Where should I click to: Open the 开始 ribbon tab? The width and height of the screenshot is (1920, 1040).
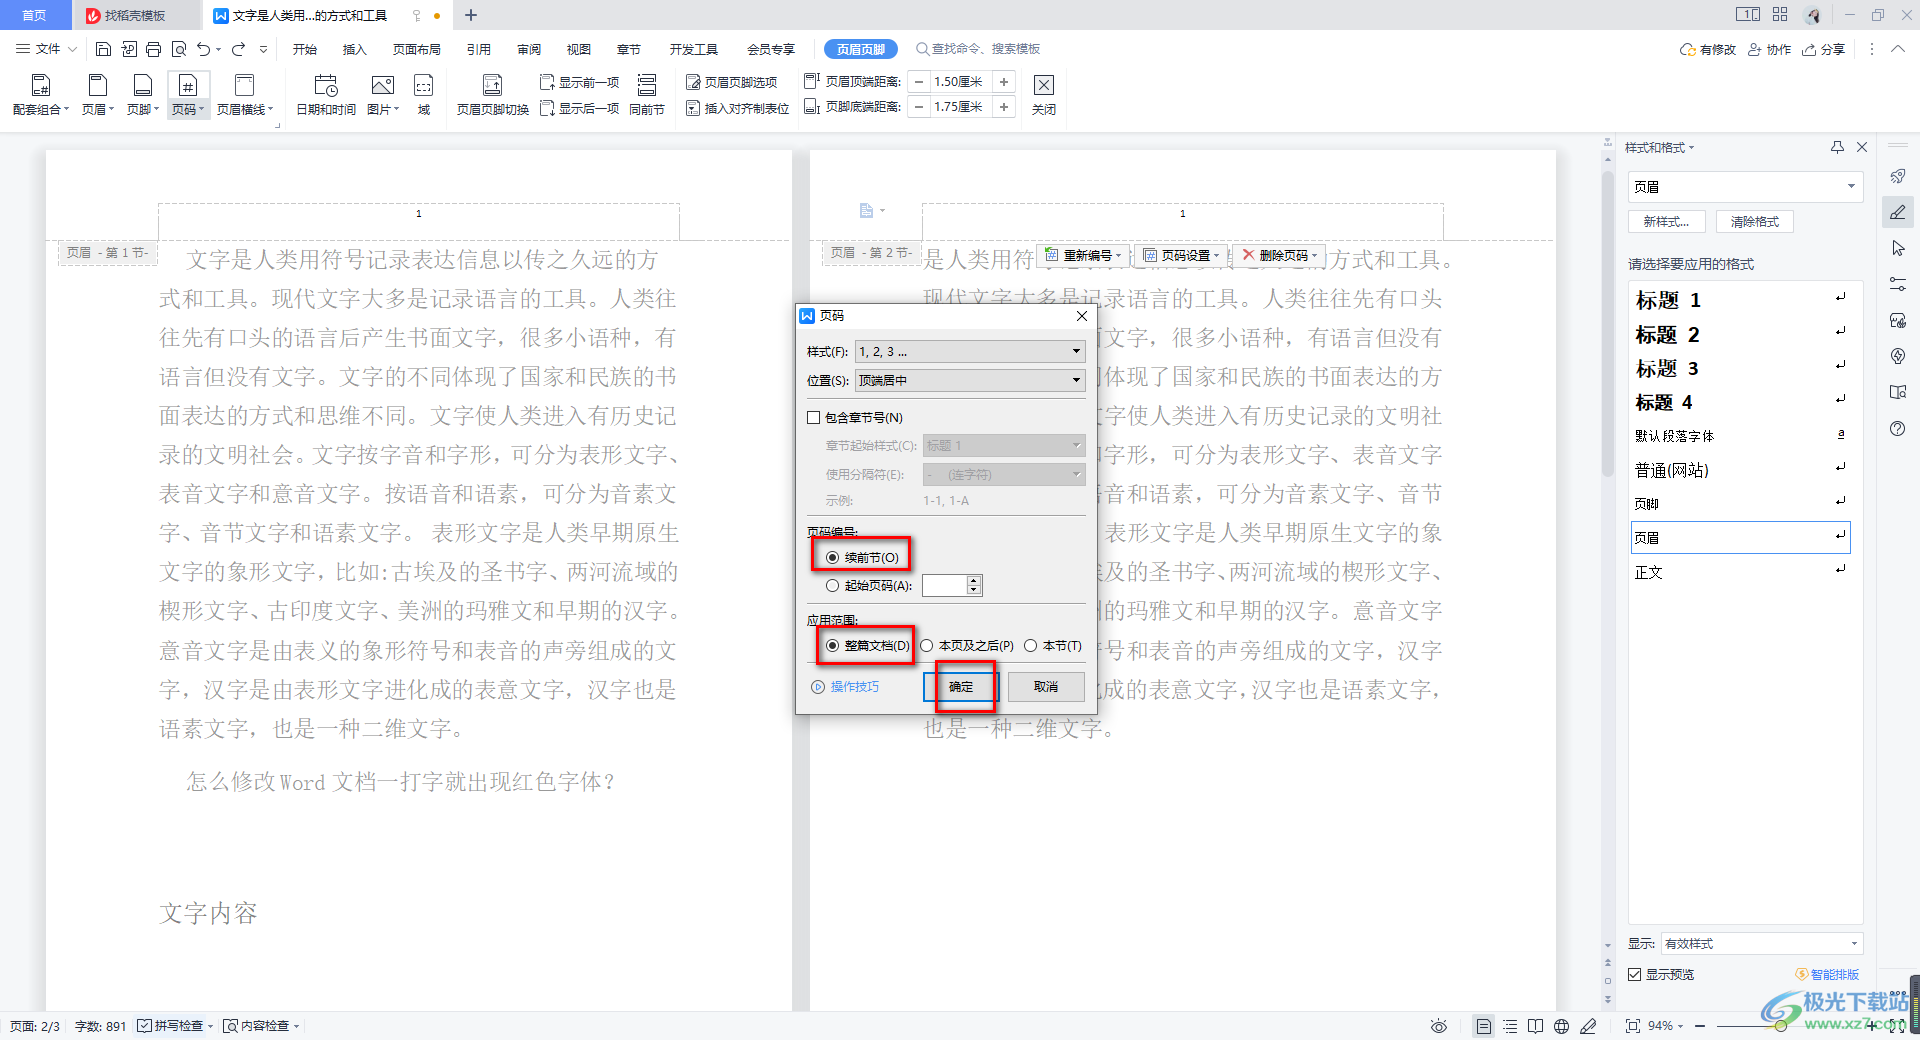(x=305, y=49)
